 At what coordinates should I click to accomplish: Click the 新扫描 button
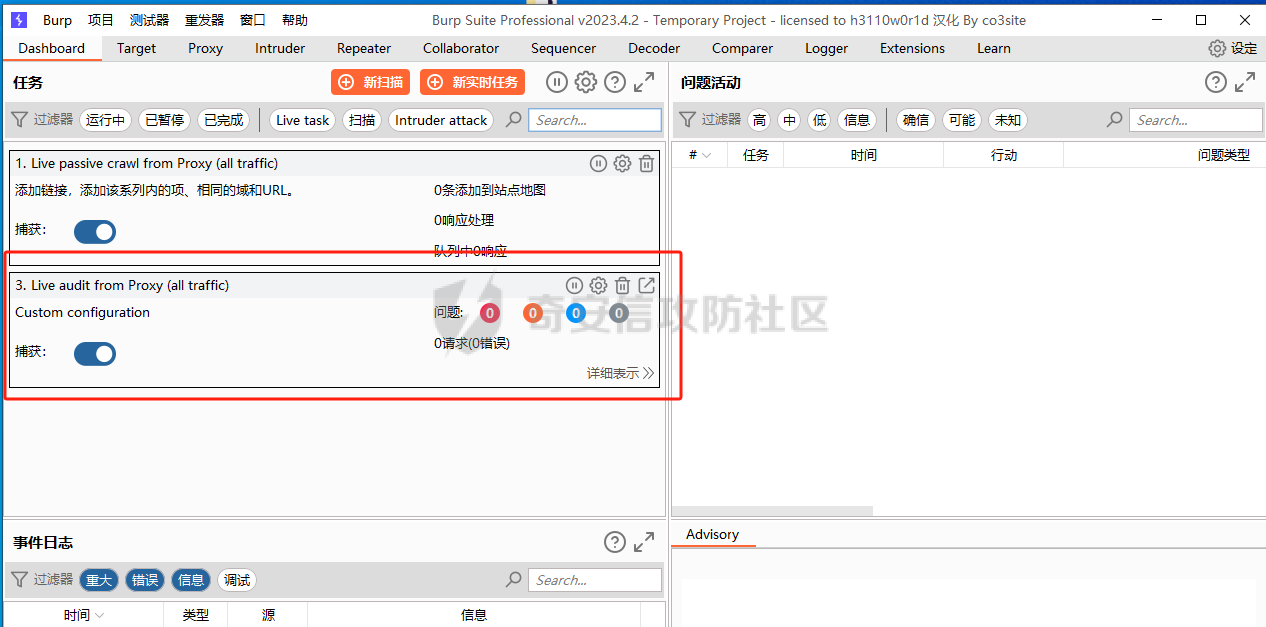(371, 83)
